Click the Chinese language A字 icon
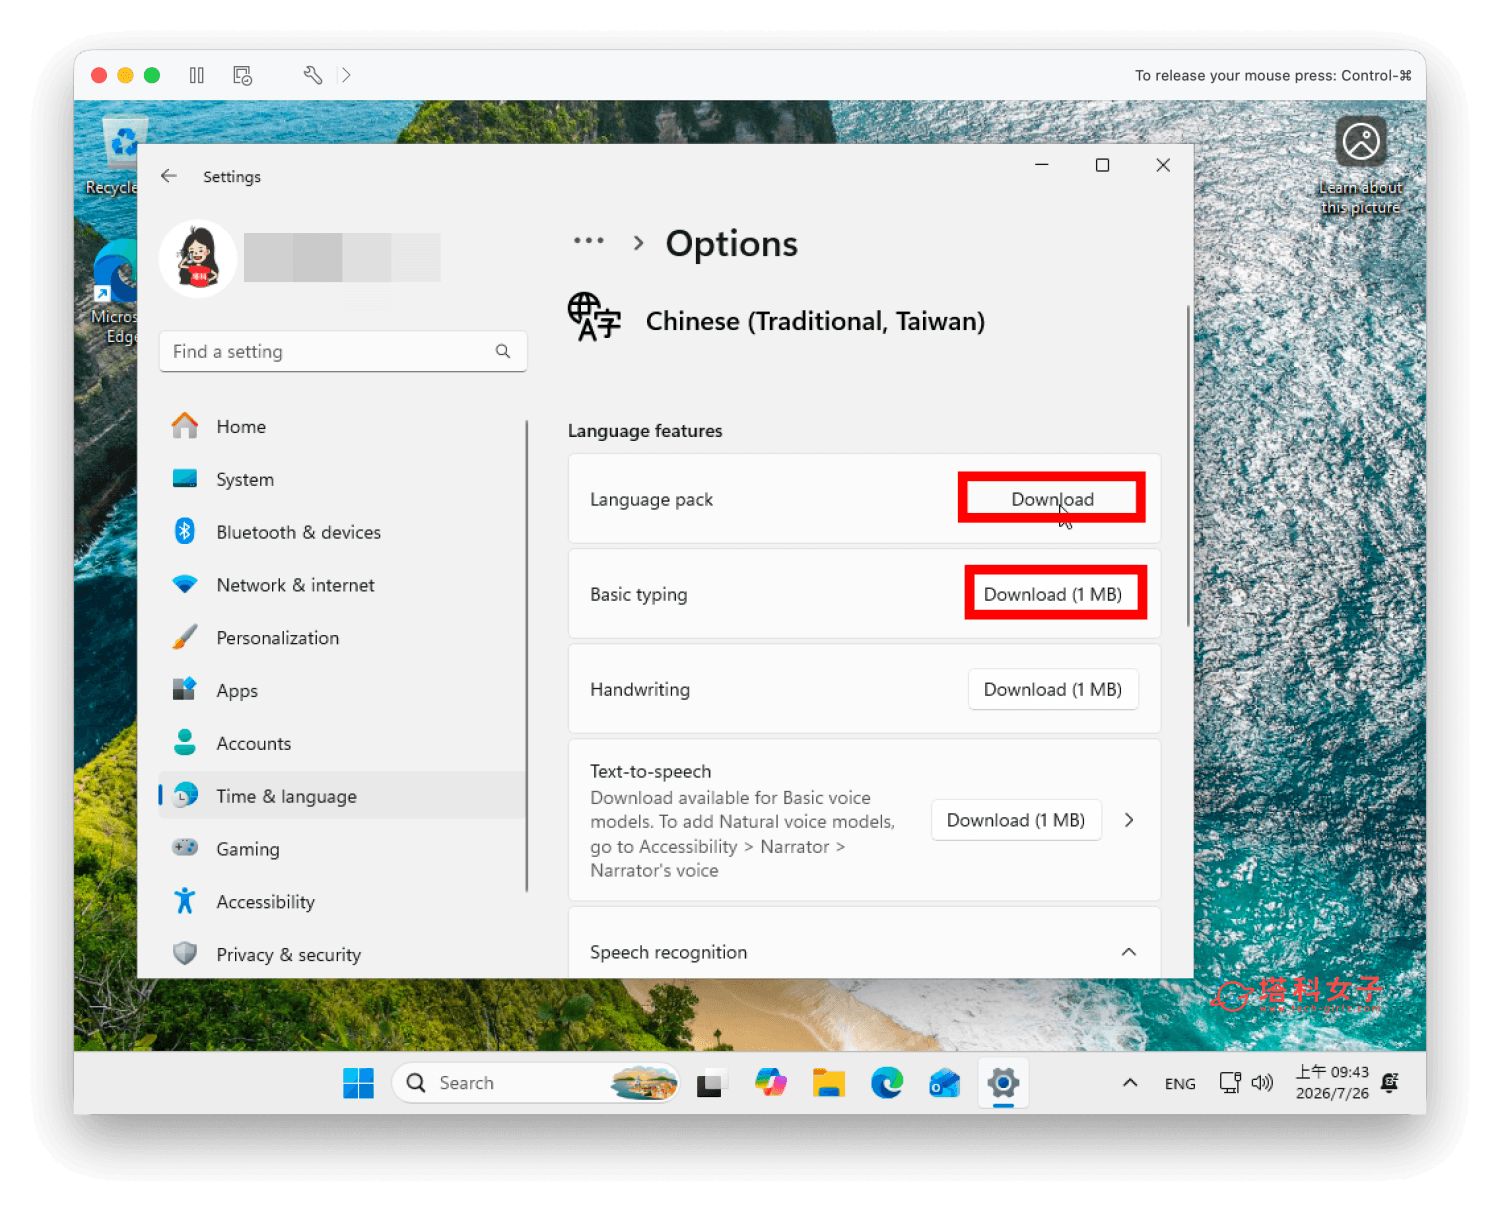 [x=594, y=317]
